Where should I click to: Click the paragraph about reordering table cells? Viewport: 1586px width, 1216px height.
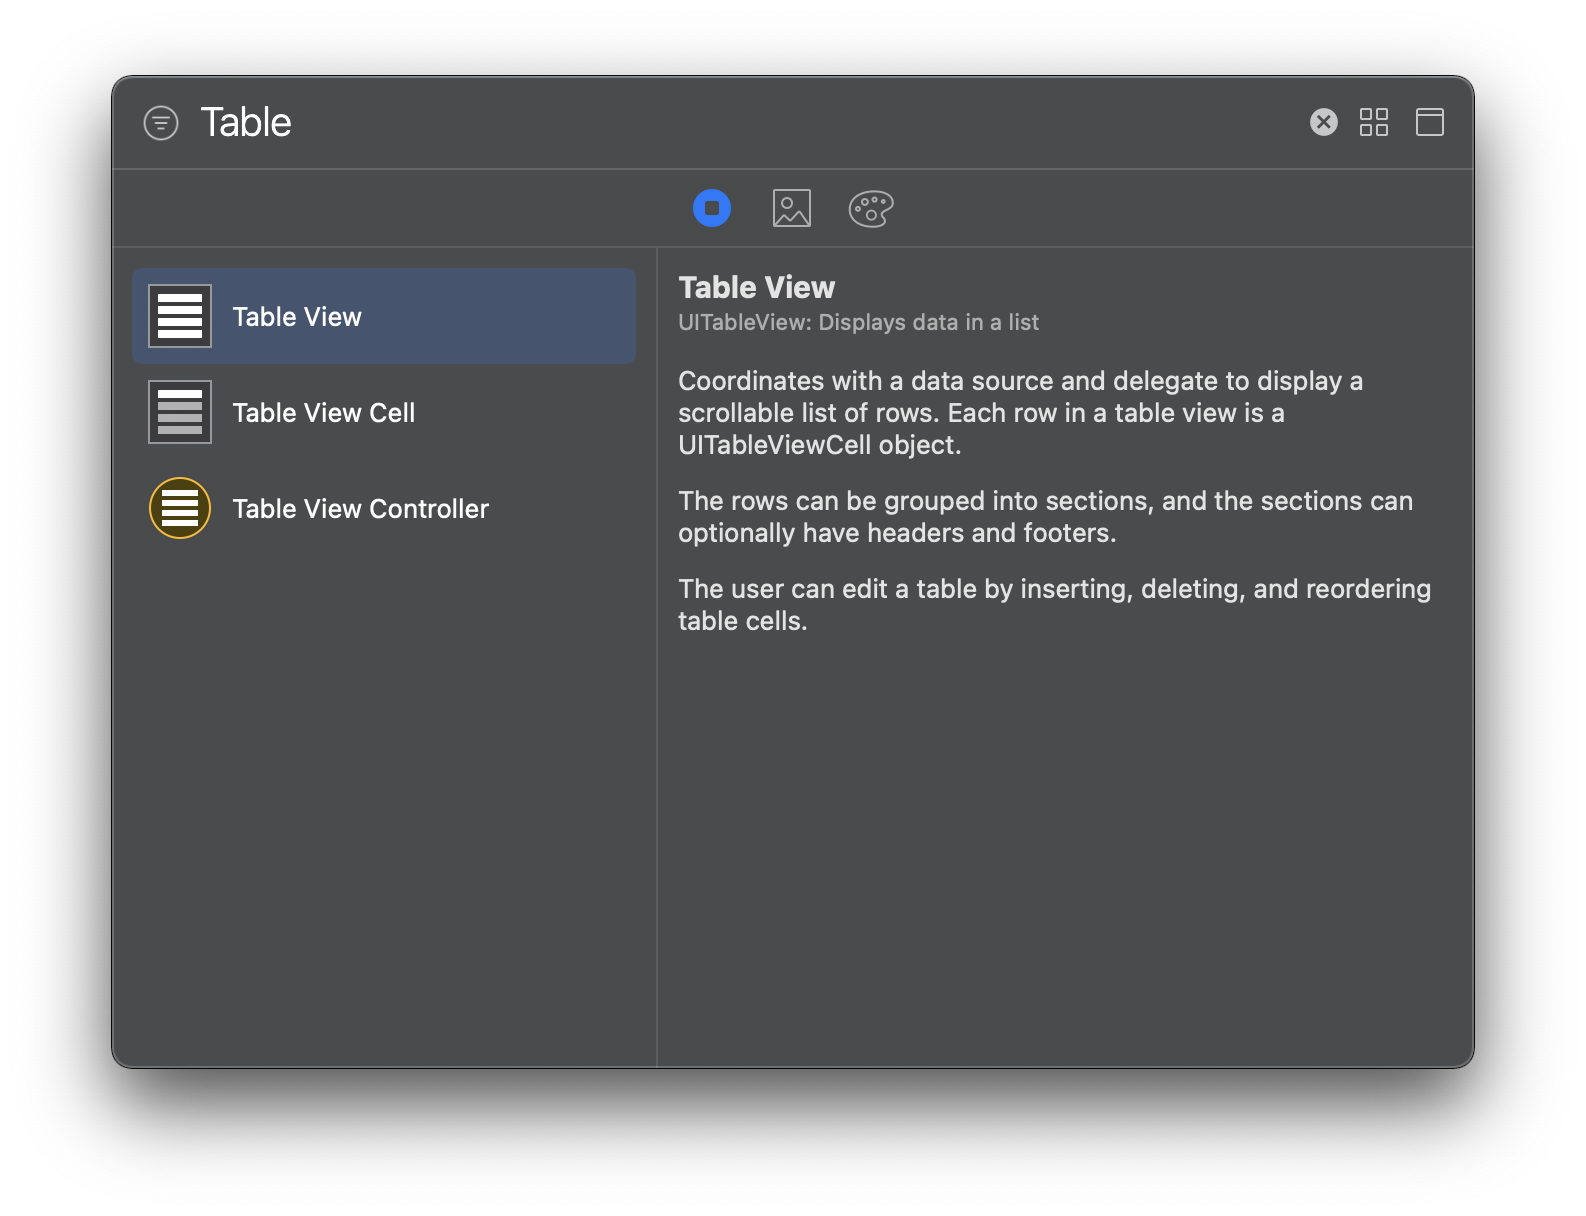point(1054,604)
